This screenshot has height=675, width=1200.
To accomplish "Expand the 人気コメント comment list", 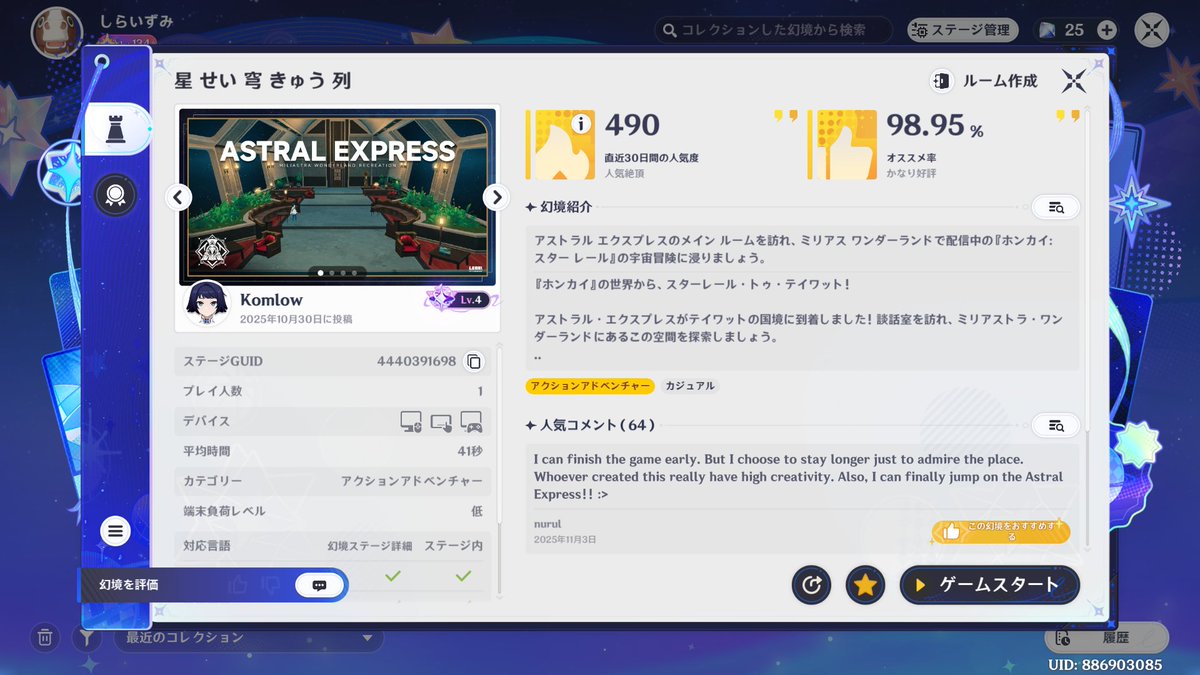I will (x=1056, y=425).
